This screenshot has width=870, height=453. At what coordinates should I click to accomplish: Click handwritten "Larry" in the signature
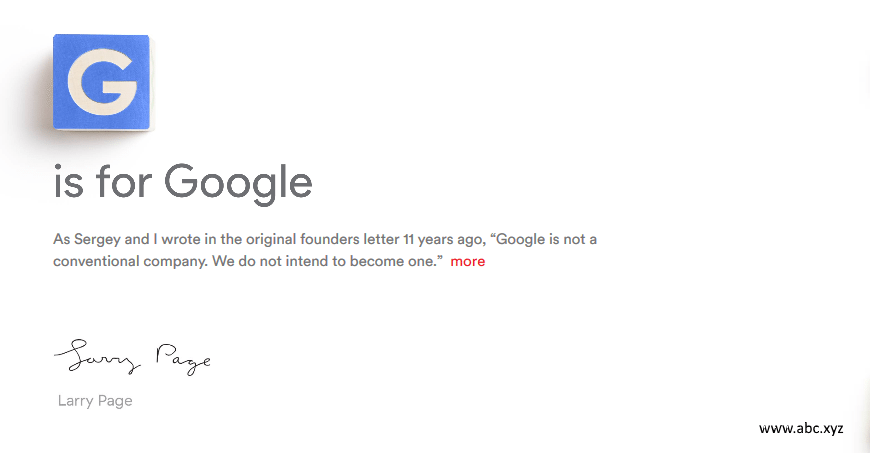(95, 355)
